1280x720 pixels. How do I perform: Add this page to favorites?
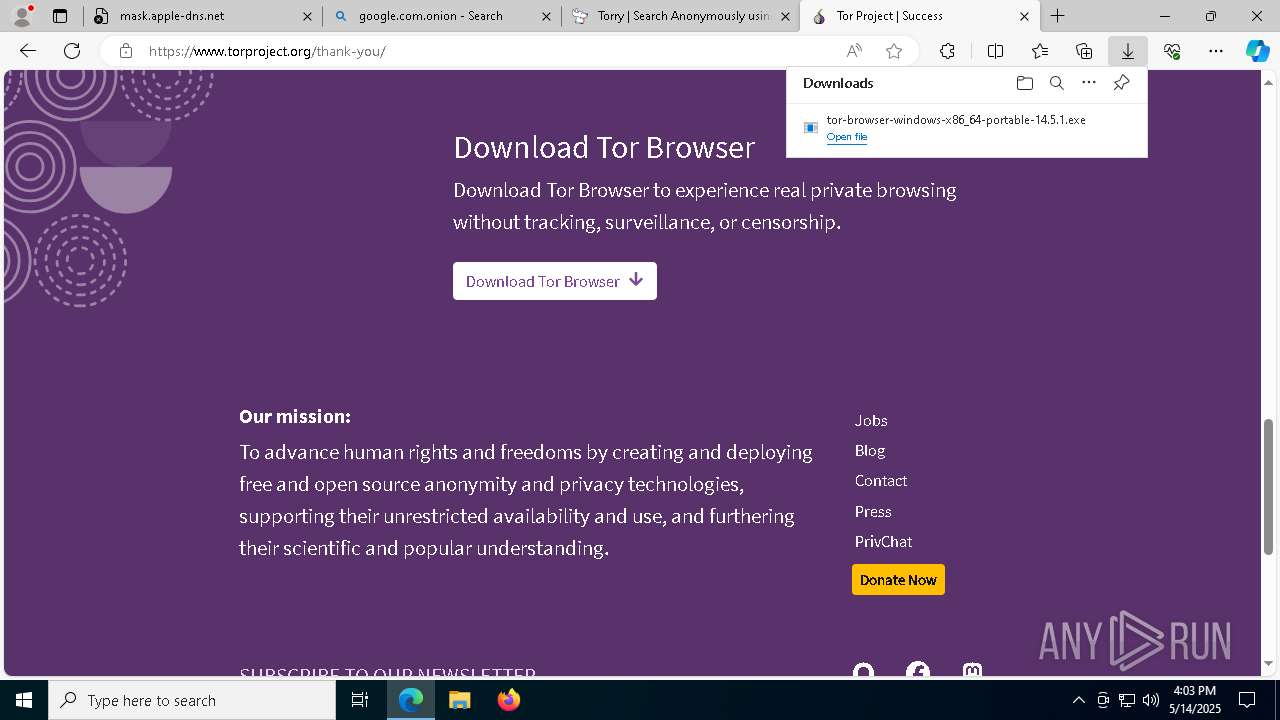click(x=894, y=51)
